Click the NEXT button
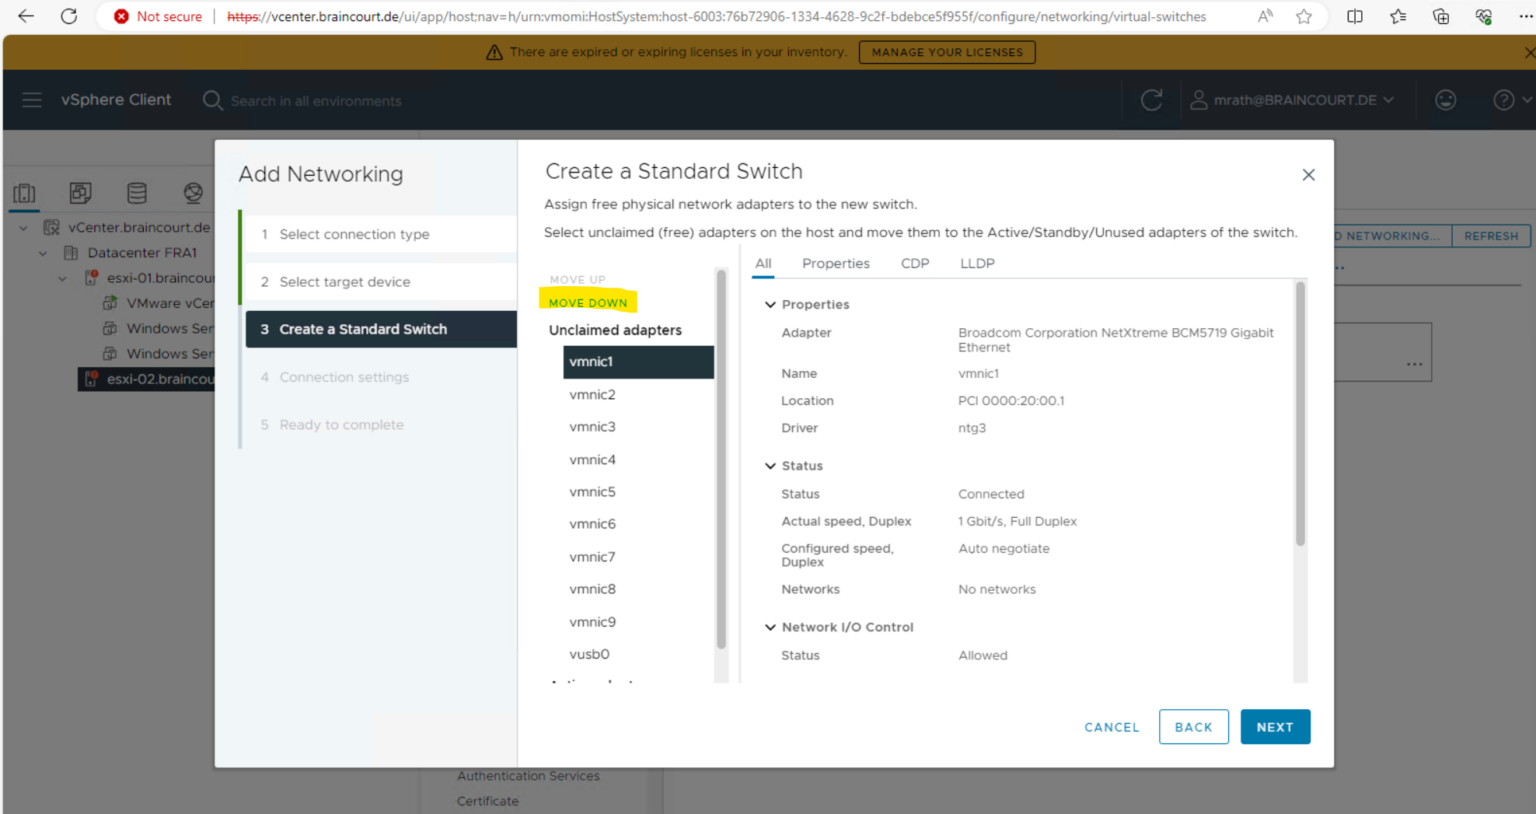The image size is (1536, 814). click(x=1274, y=727)
